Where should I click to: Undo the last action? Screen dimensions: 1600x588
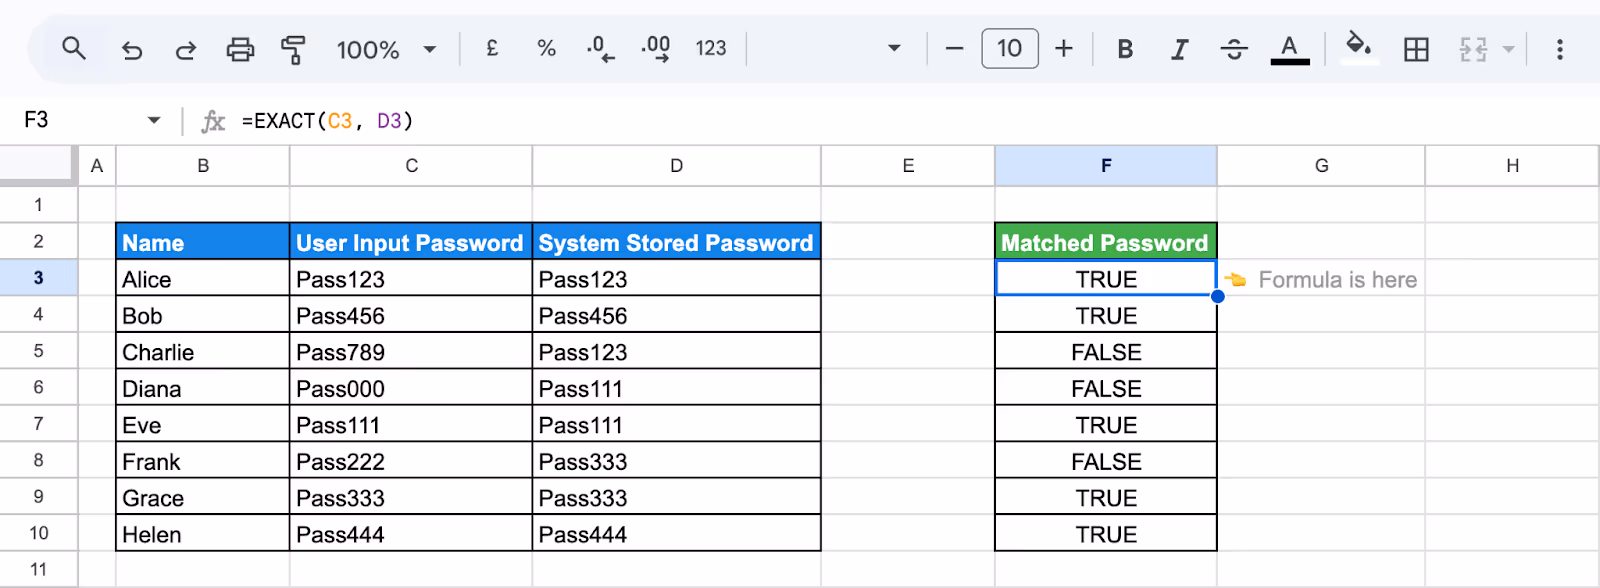(x=132, y=49)
